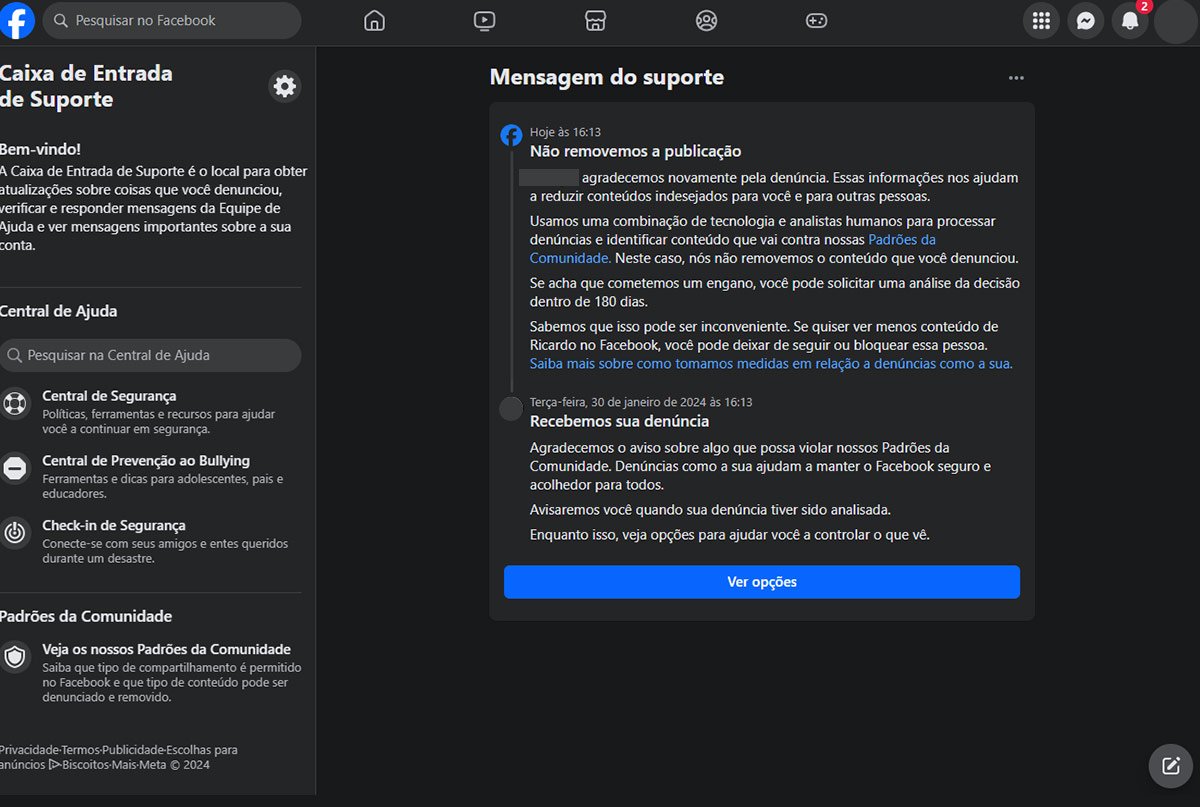Click the Bem-vindo! heading
Image resolution: width=1200 pixels, height=807 pixels.
pyautogui.click(x=40, y=149)
